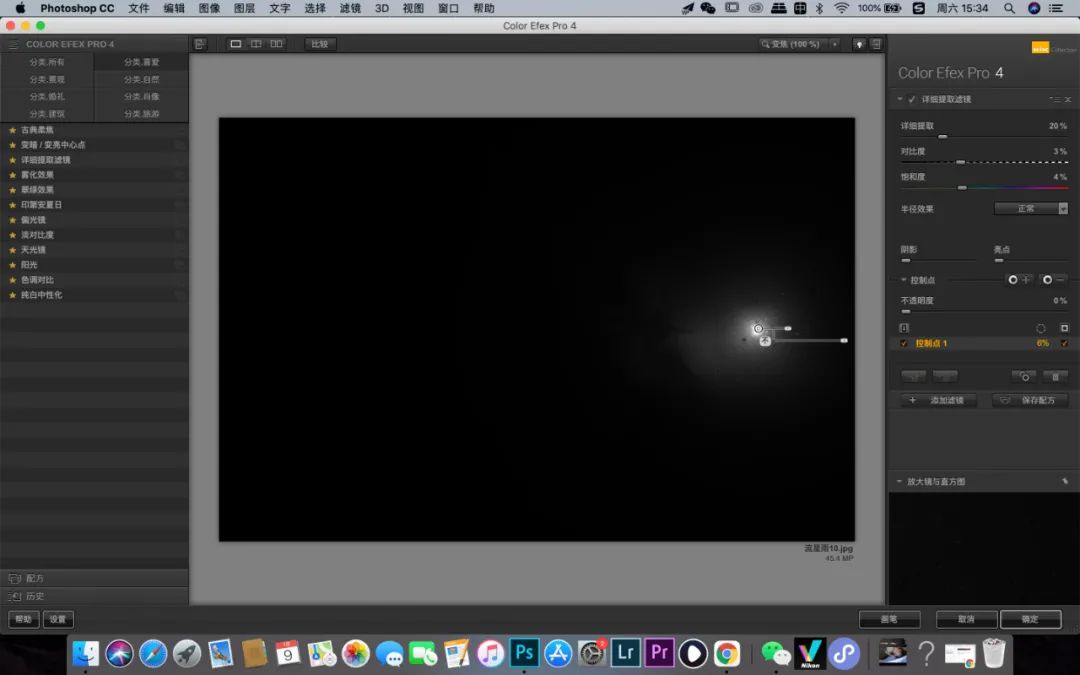This screenshot has height=675, width=1080.
Task: Toggle the lightbulb background color icon
Action: pos(859,44)
